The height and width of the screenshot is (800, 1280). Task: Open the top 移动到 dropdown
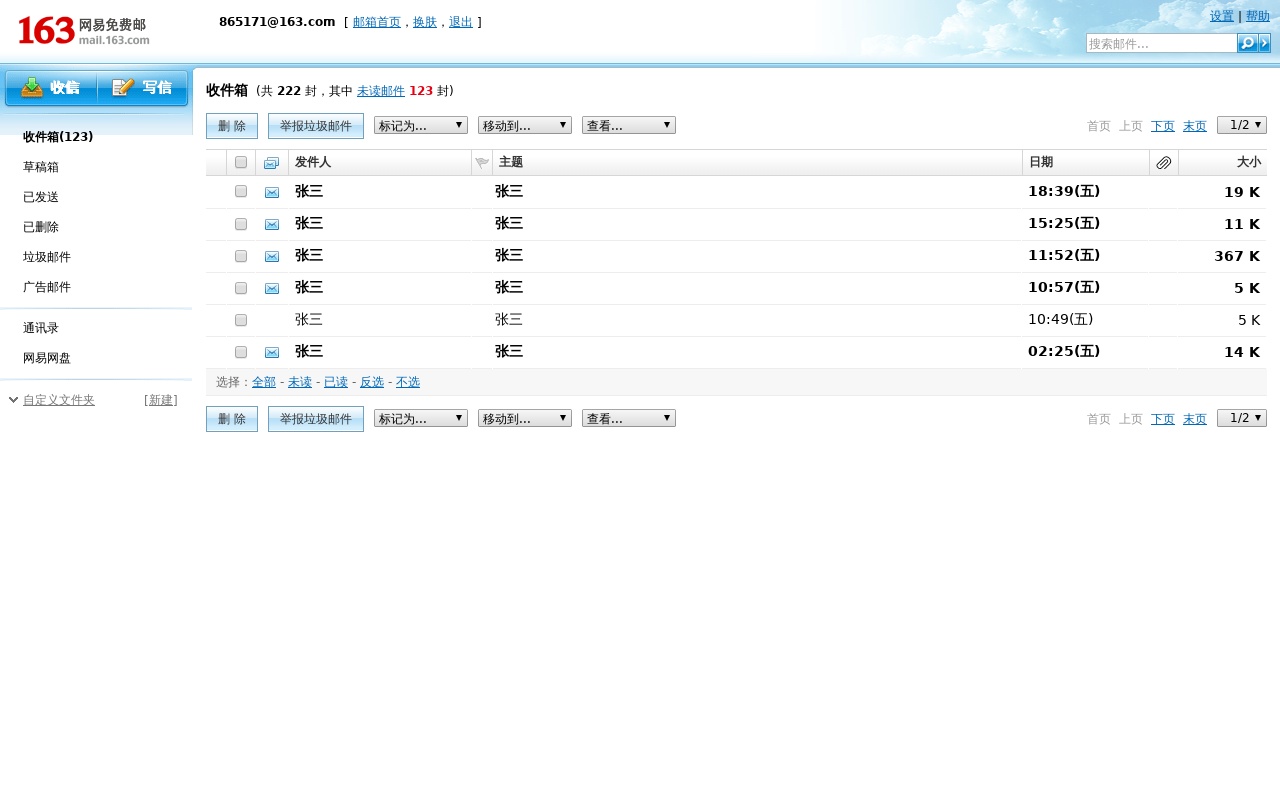click(x=525, y=125)
